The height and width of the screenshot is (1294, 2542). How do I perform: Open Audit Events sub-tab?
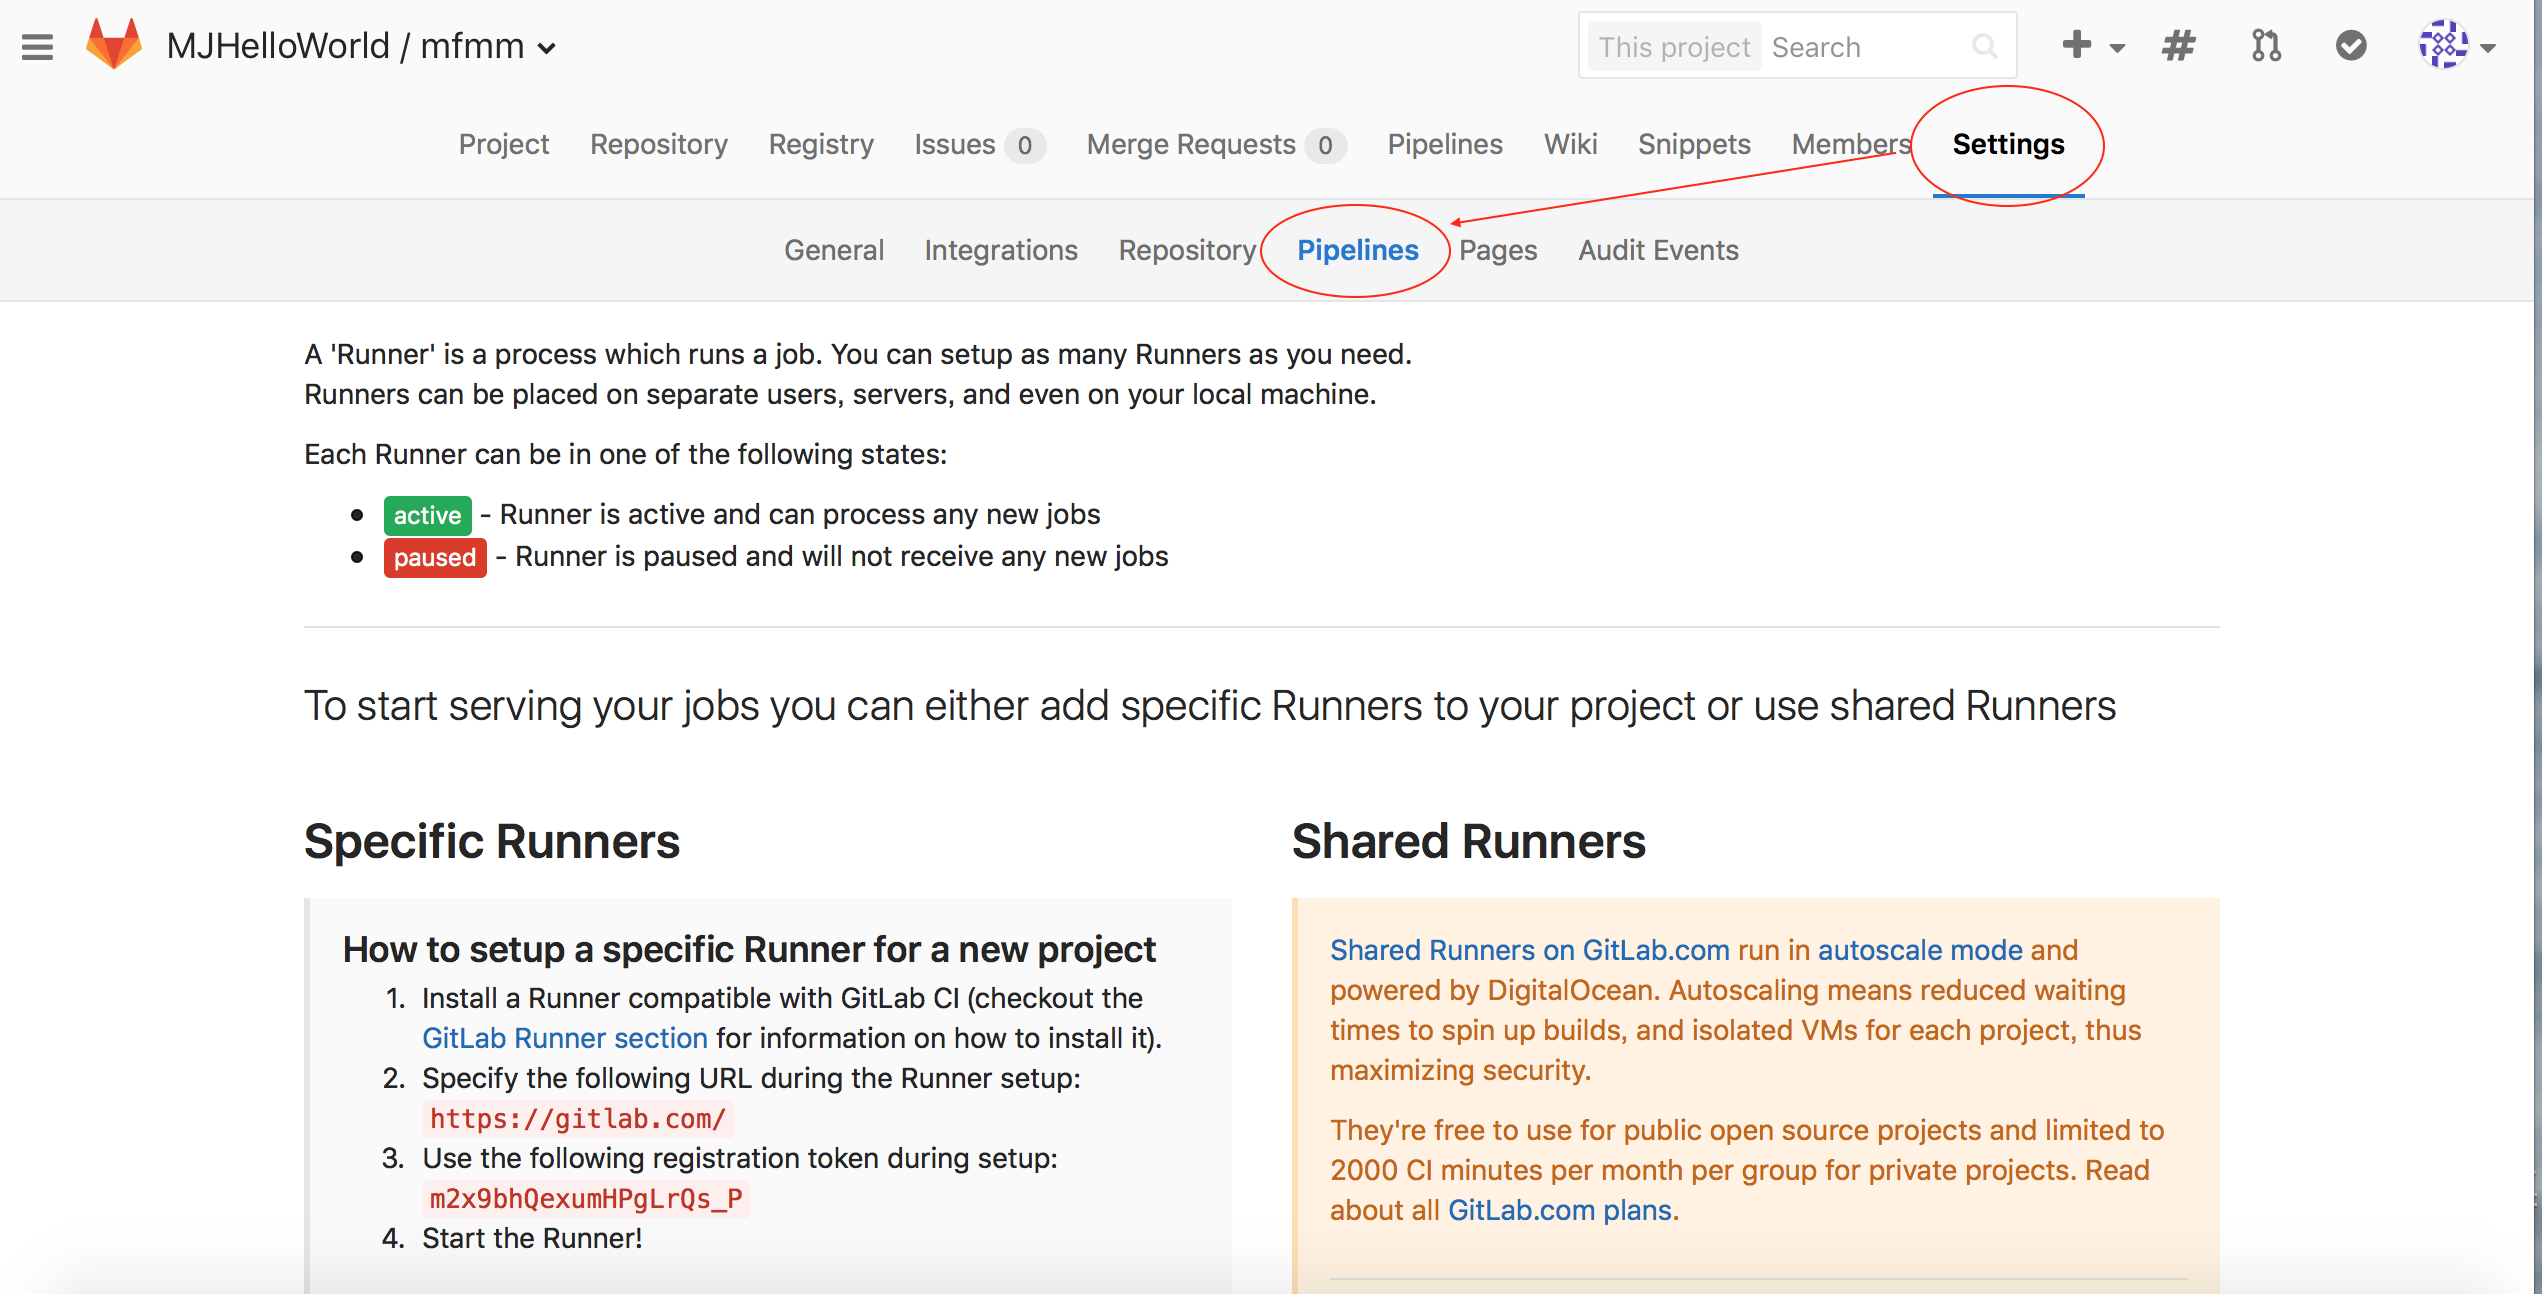click(1658, 250)
